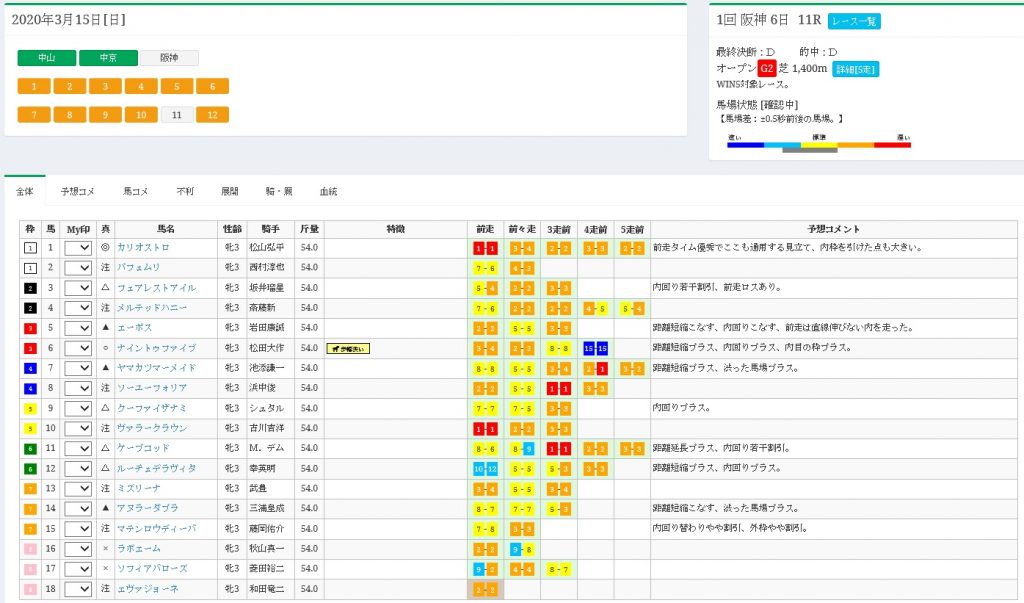This screenshot has width=1024, height=603.
Task: Click the yellow 特徴 badge for ナイントゥファイブ
Action: coord(348,349)
